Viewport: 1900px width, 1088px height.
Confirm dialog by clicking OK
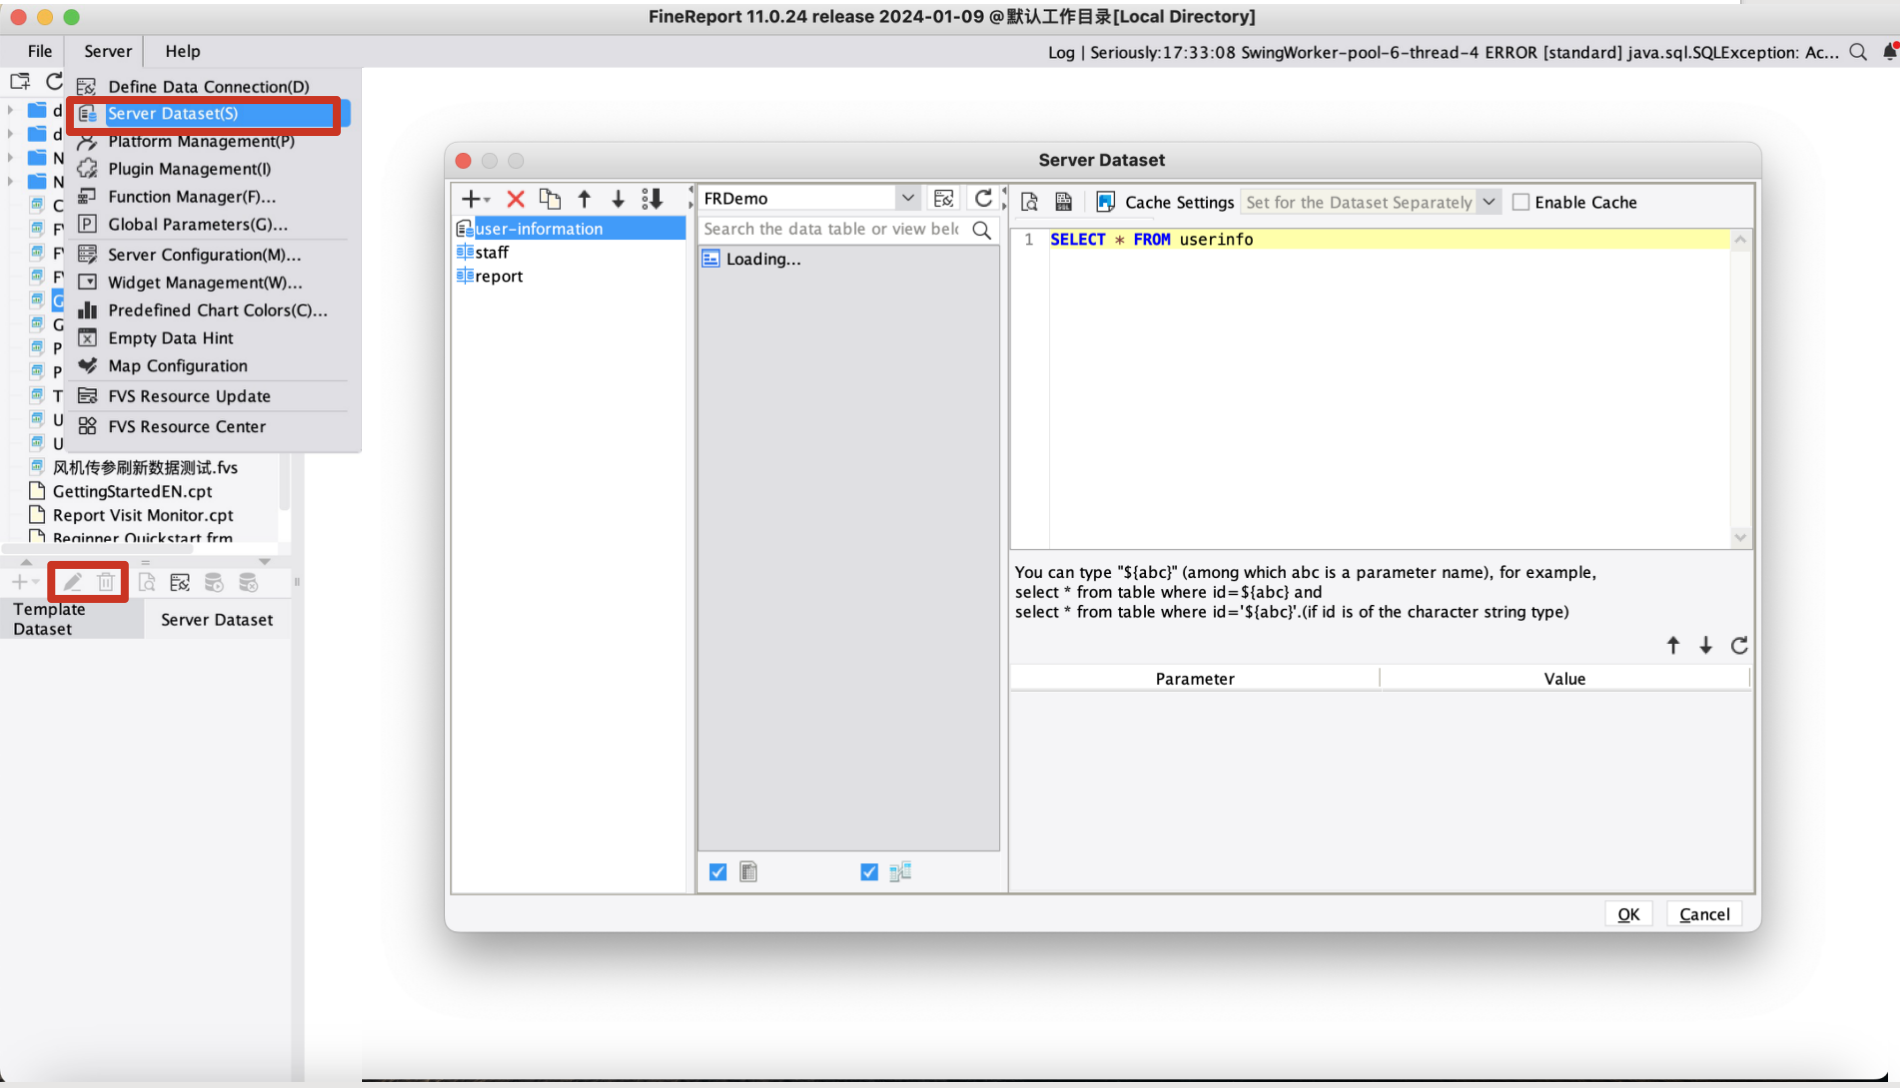pyautogui.click(x=1628, y=913)
